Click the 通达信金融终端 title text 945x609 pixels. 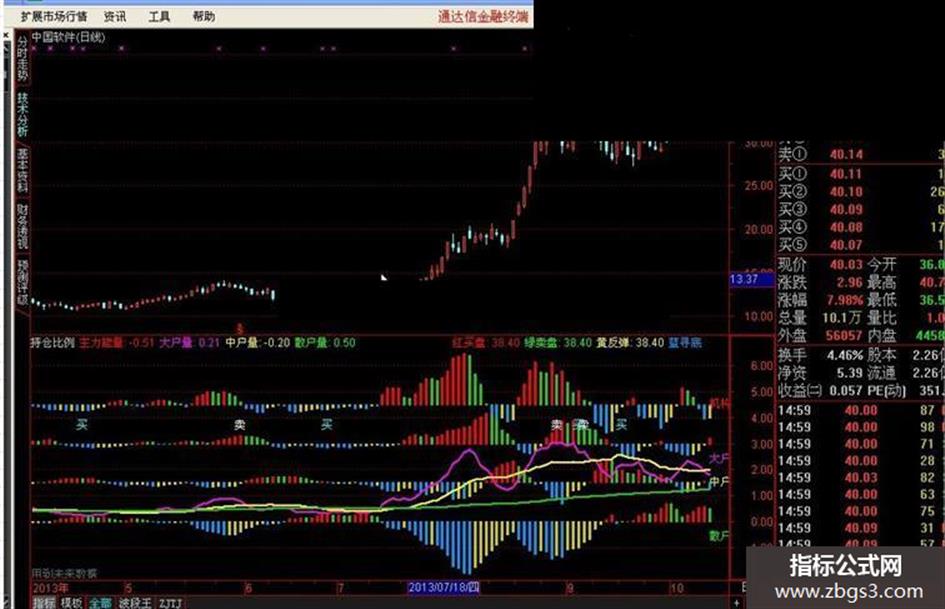click(x=483, y=16)
